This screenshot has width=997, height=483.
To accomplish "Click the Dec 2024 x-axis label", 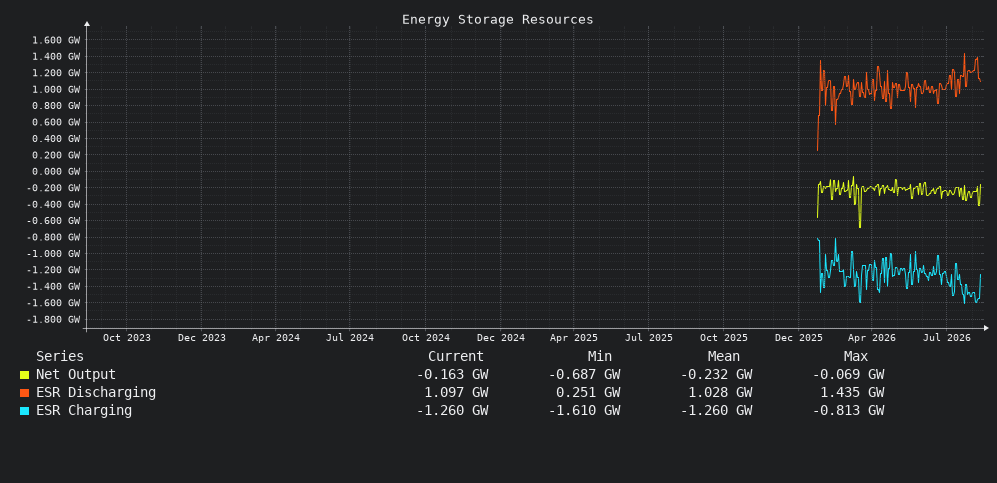I will tap(500, 338).
